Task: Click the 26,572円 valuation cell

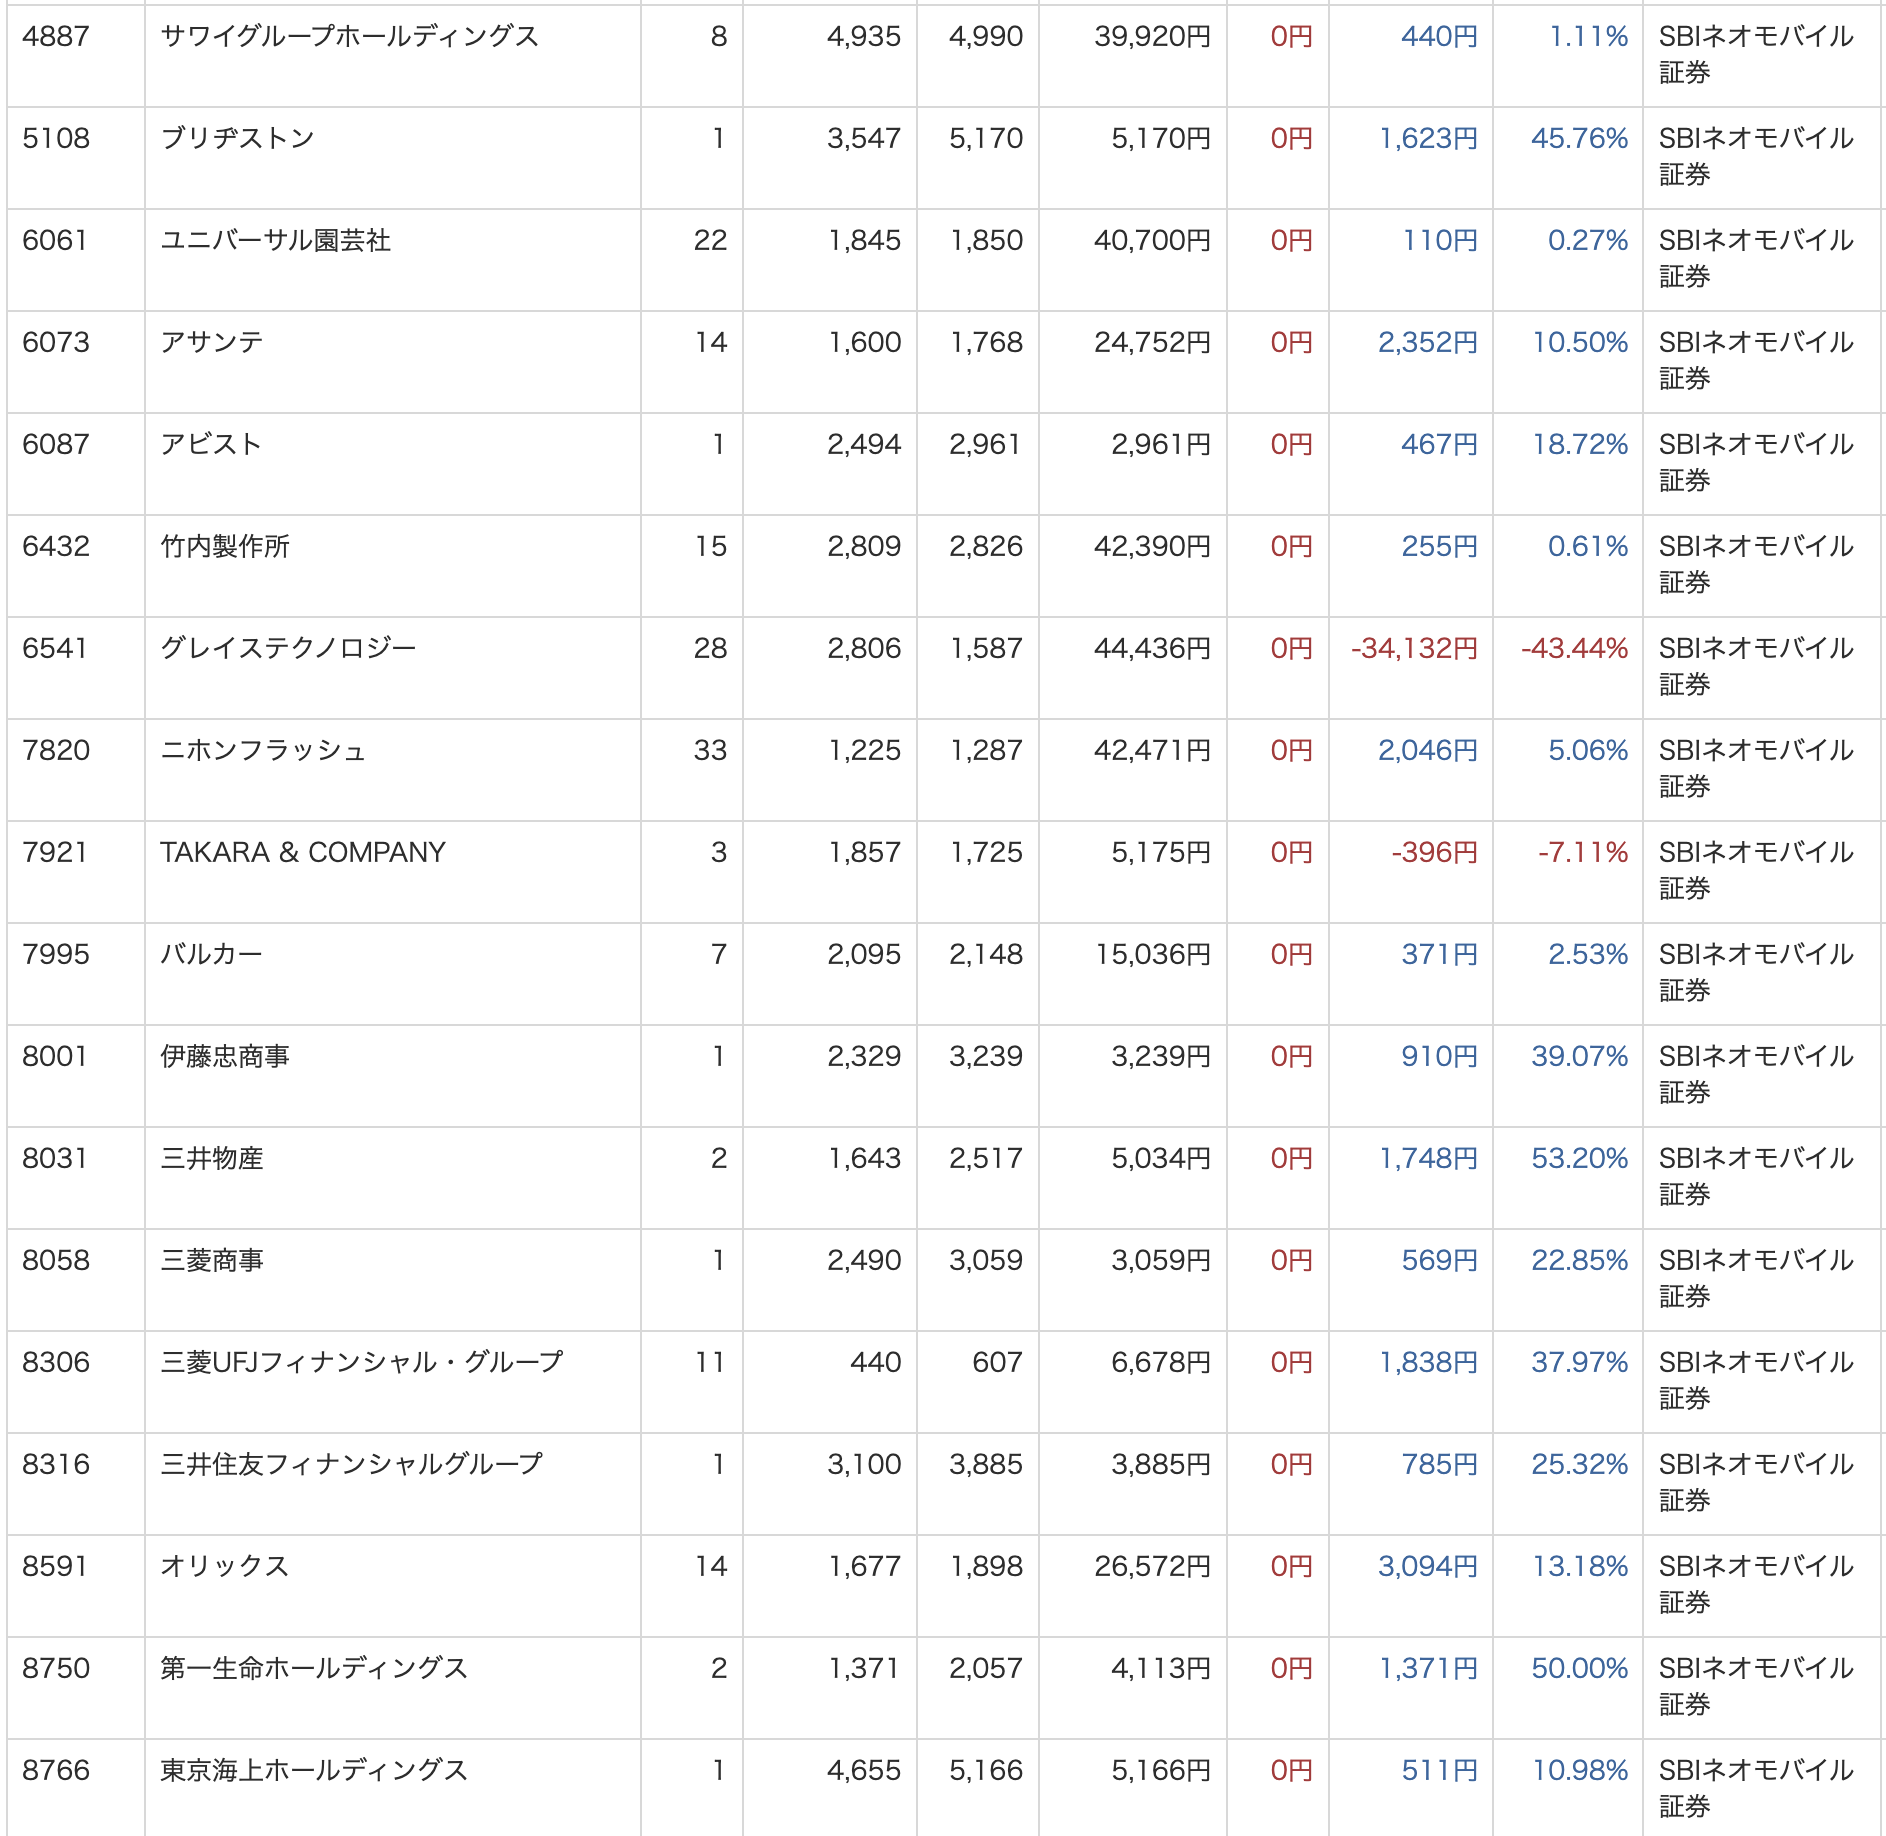Action: 1152,1567
